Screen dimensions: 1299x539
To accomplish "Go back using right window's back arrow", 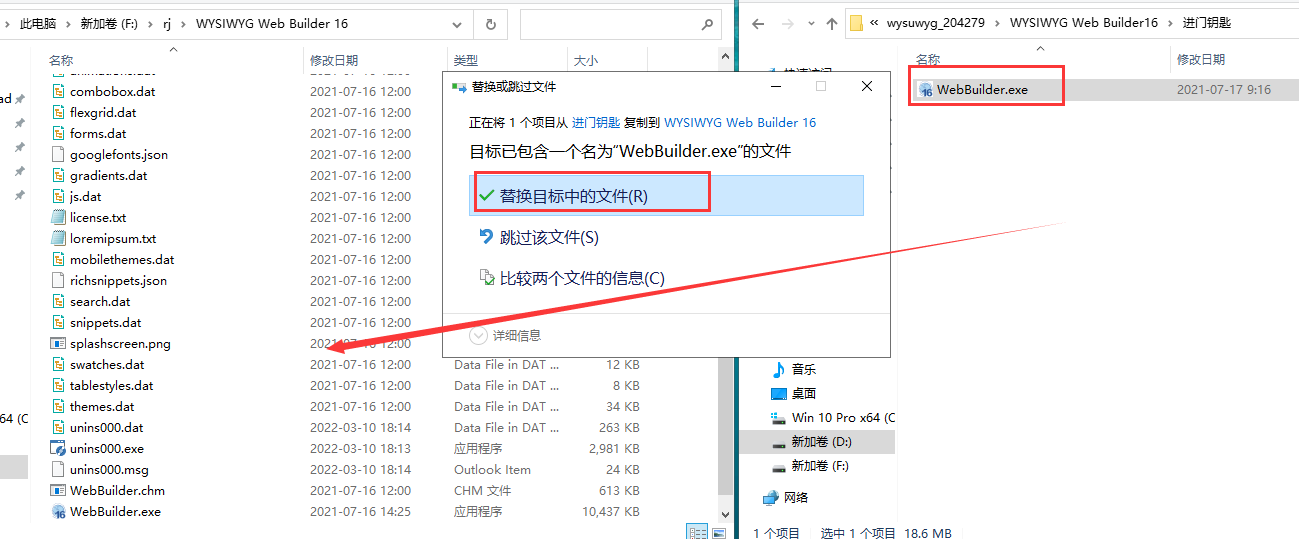I will click(758, 24).
